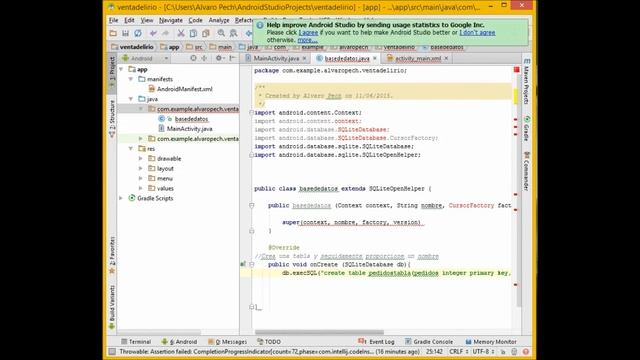
Task: Click the Copy toolbar icon
Action: [x=193, y=33]
